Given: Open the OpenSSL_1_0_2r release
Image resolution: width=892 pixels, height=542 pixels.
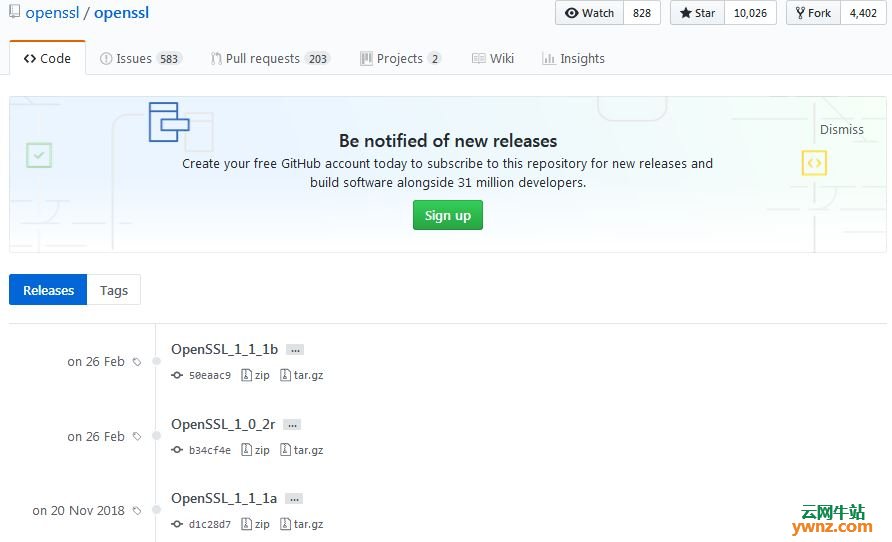Looking at the screenshot, I should click(x=223, y=424).
